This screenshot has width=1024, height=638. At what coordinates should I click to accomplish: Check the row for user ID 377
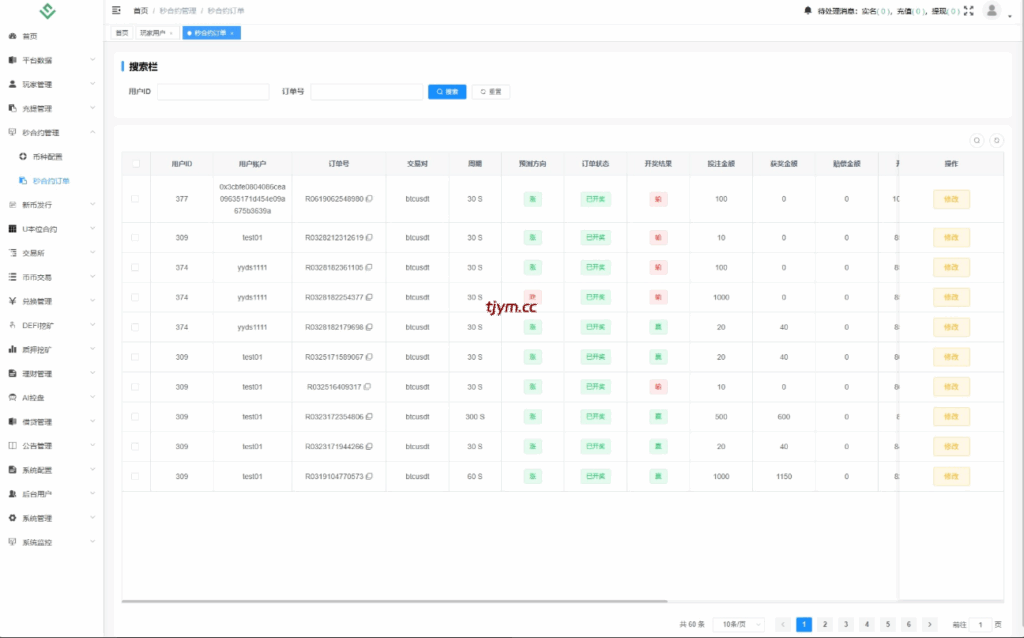point(135,199)
